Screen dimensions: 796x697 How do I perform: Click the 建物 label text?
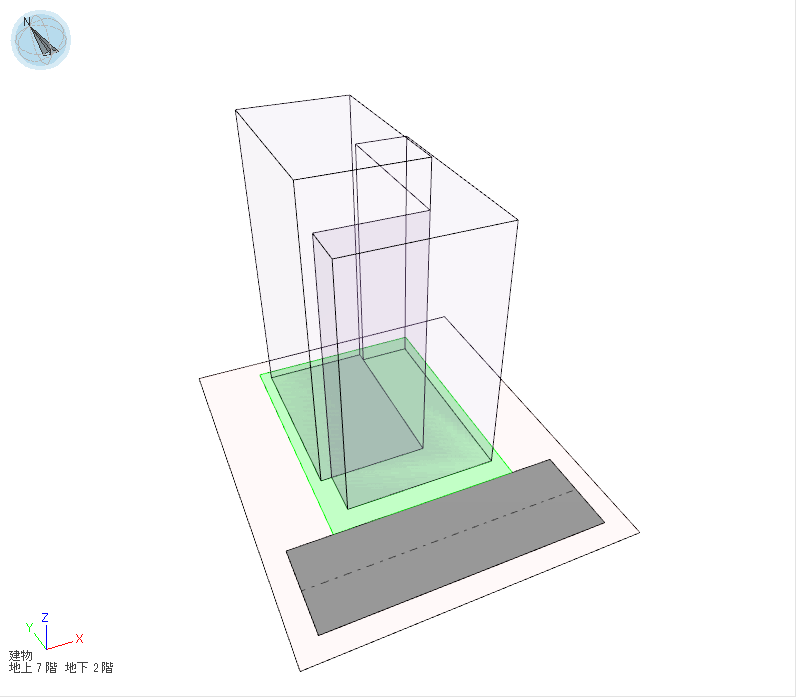21,655
